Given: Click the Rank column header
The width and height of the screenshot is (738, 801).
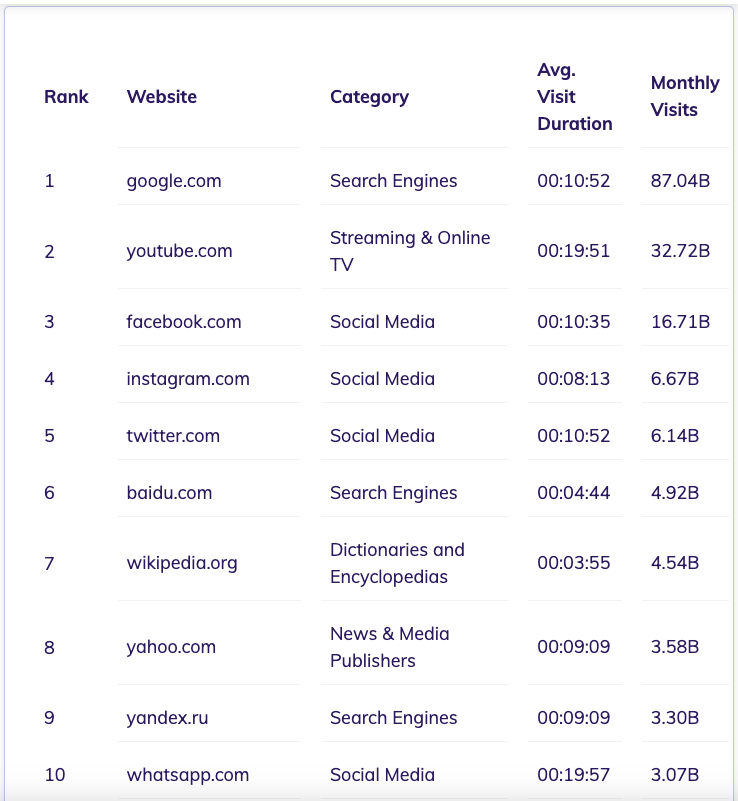Looking at the screenshot, I should point(66,97).
